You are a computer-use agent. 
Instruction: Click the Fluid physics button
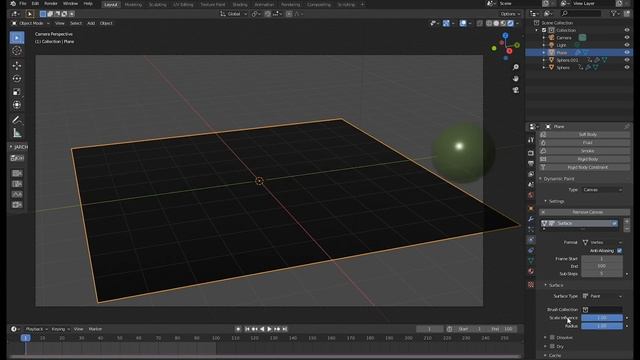(584, 142)
